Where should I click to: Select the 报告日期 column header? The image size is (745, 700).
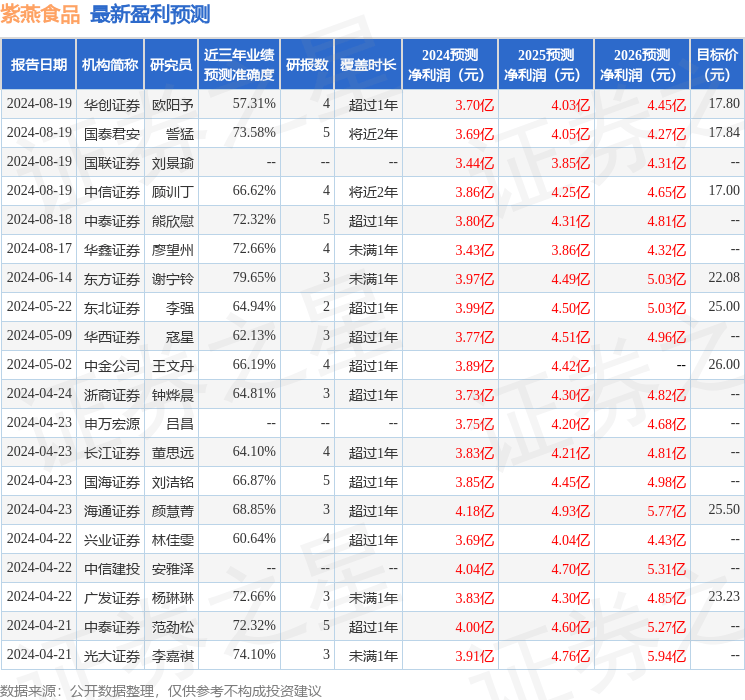coord(38,65)
